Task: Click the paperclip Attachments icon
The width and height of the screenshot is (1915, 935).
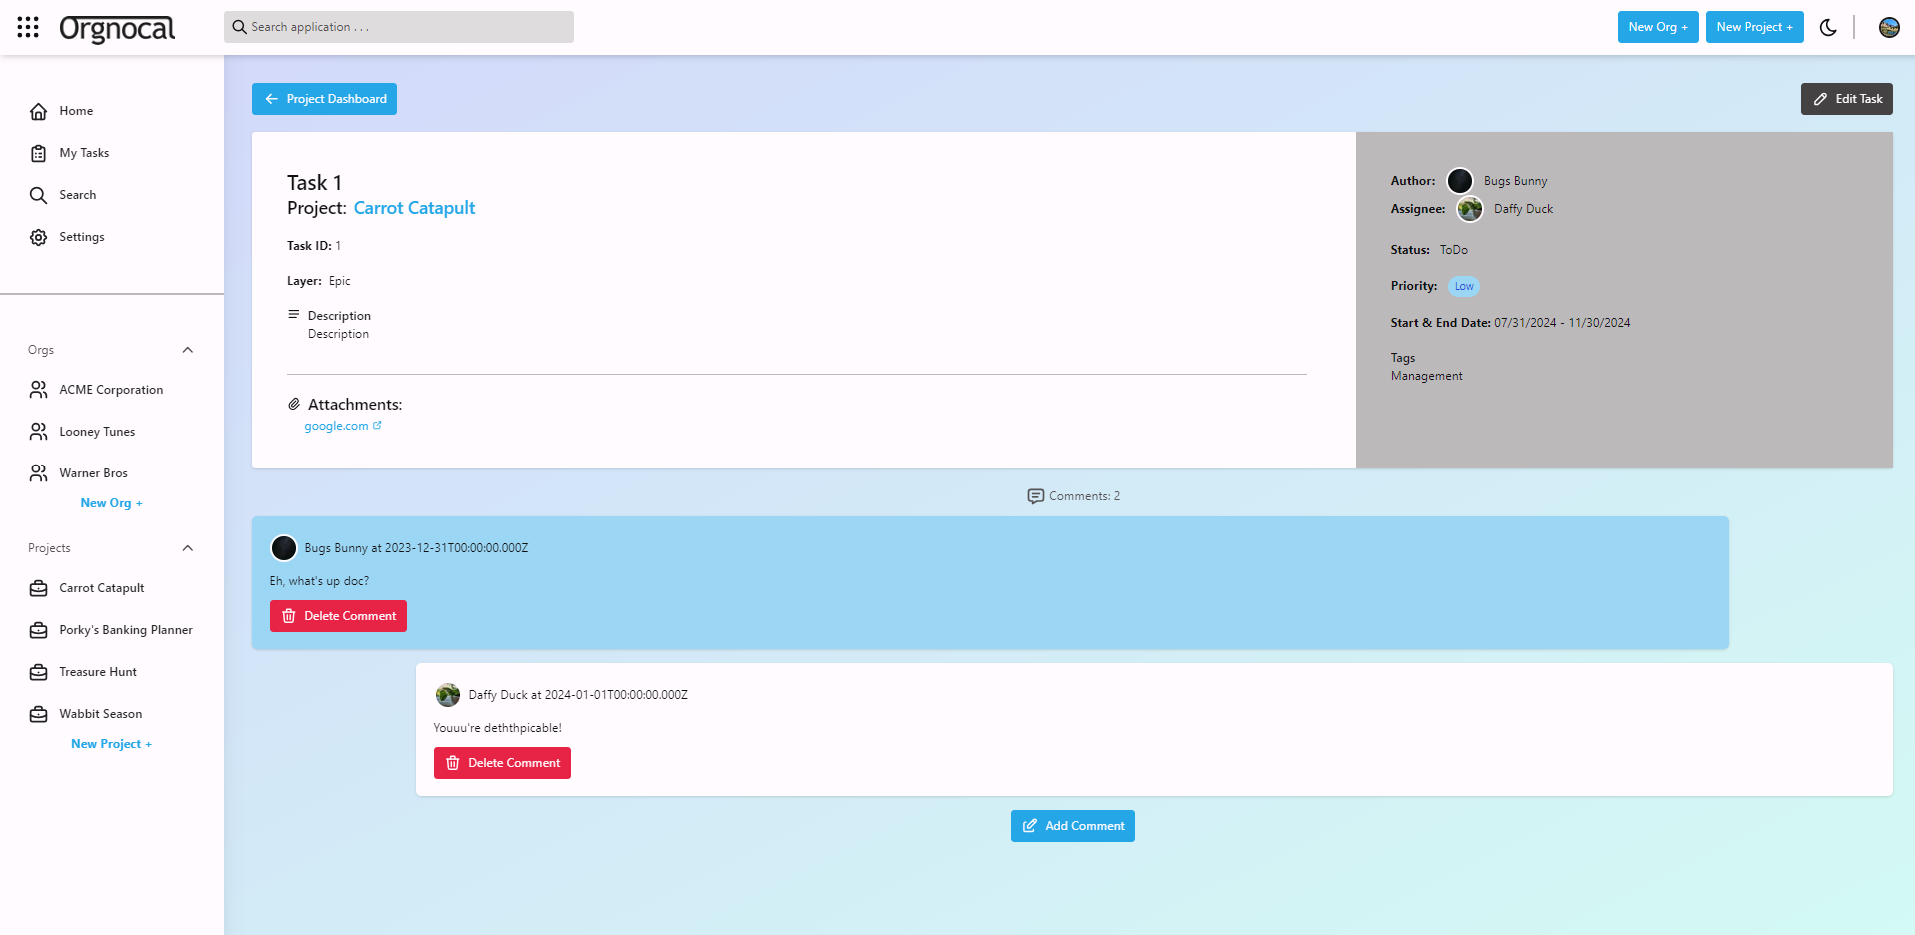Action: (294, 404)
